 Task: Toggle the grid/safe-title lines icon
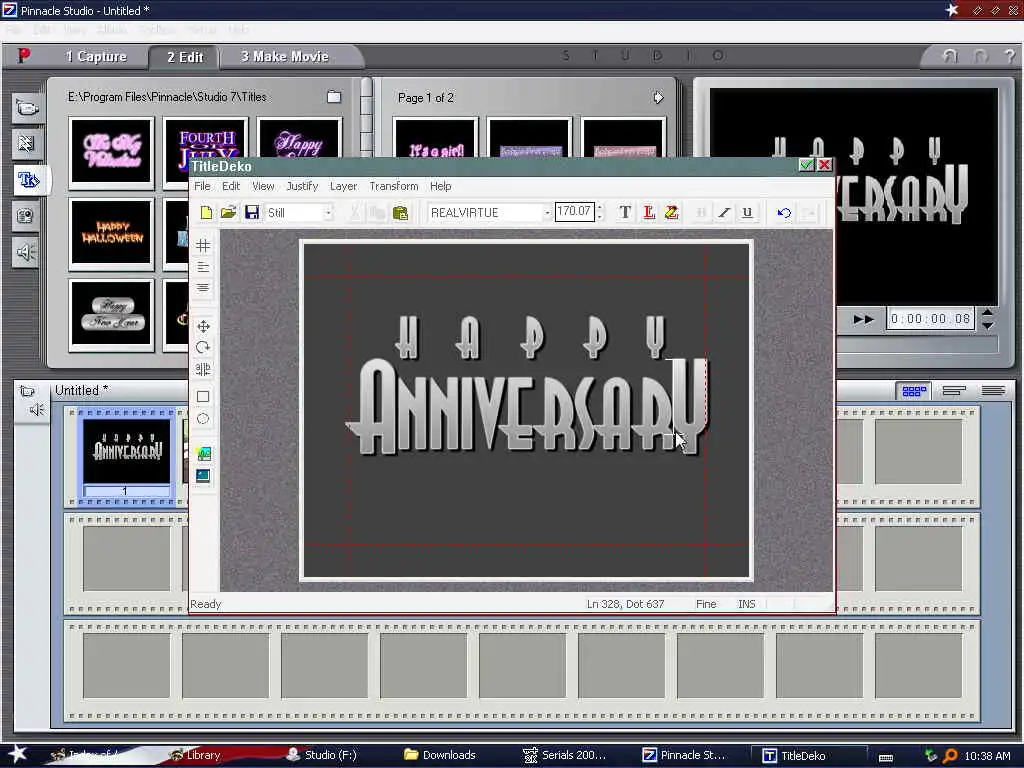pyautogui.click(x=203, y=246)
